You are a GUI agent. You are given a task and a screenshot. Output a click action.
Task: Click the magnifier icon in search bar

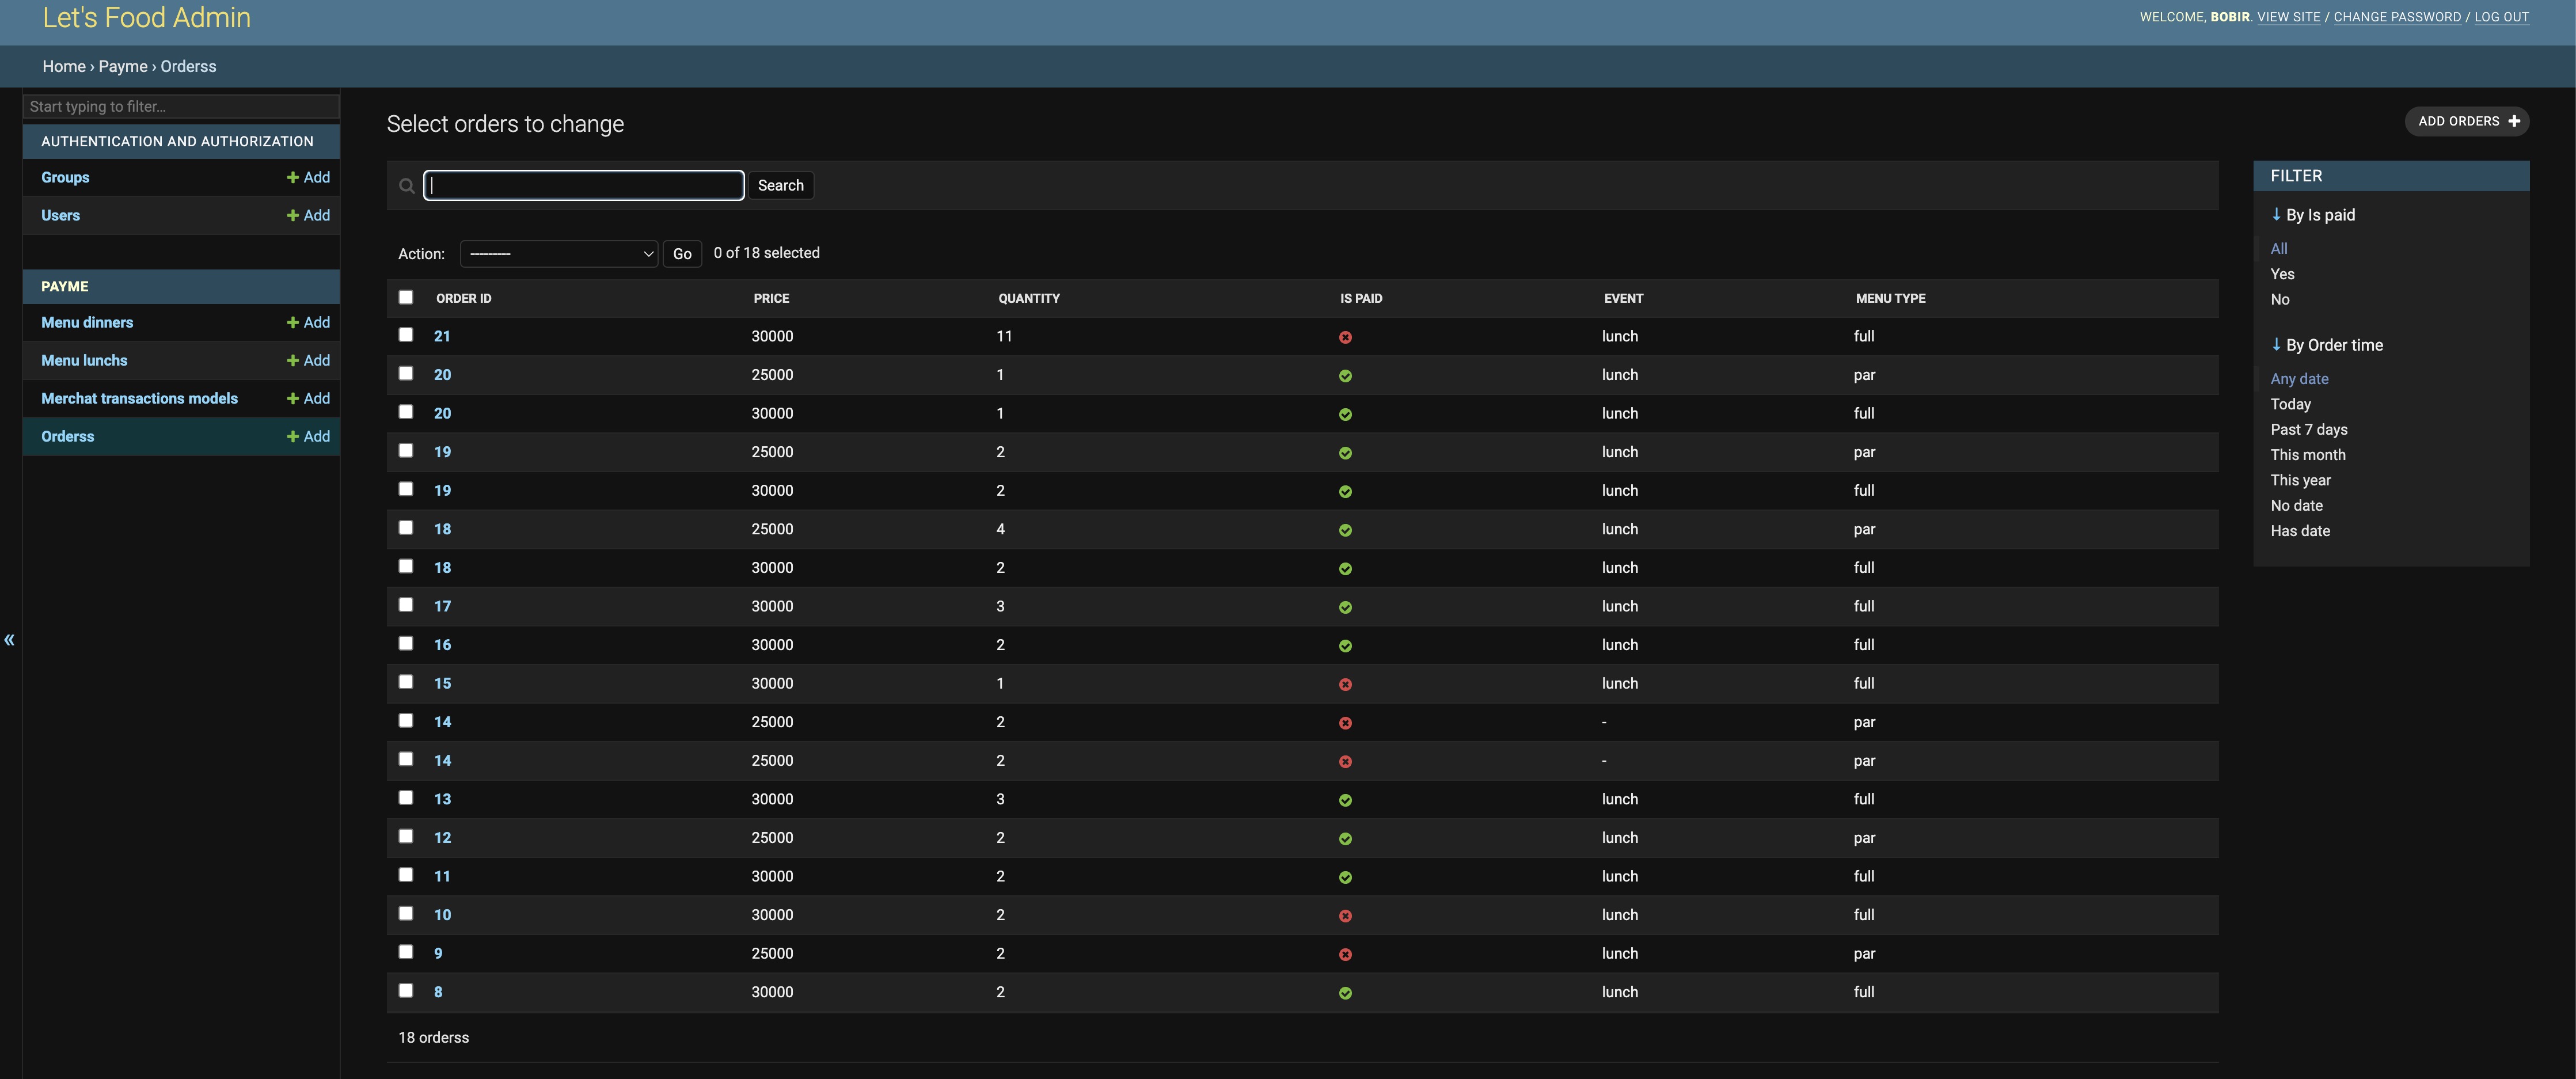(x=406, y=186)
